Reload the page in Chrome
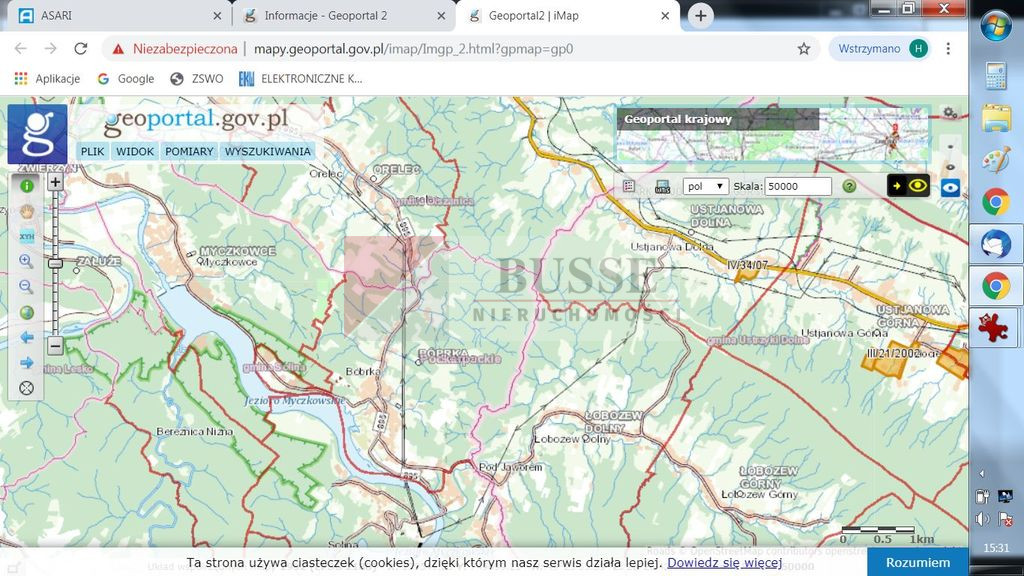The height and width of the screenshot is (576, 1024). (x=80, y=48)
